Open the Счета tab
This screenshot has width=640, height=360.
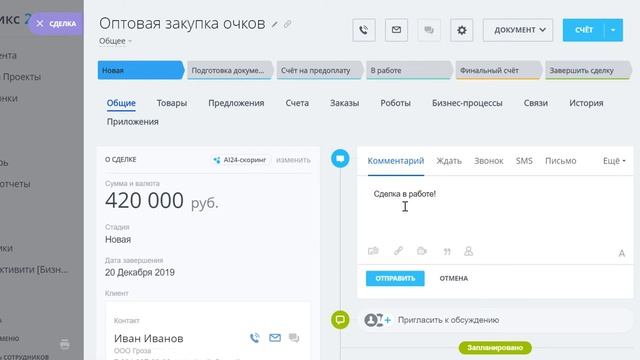tap(297, 103)
